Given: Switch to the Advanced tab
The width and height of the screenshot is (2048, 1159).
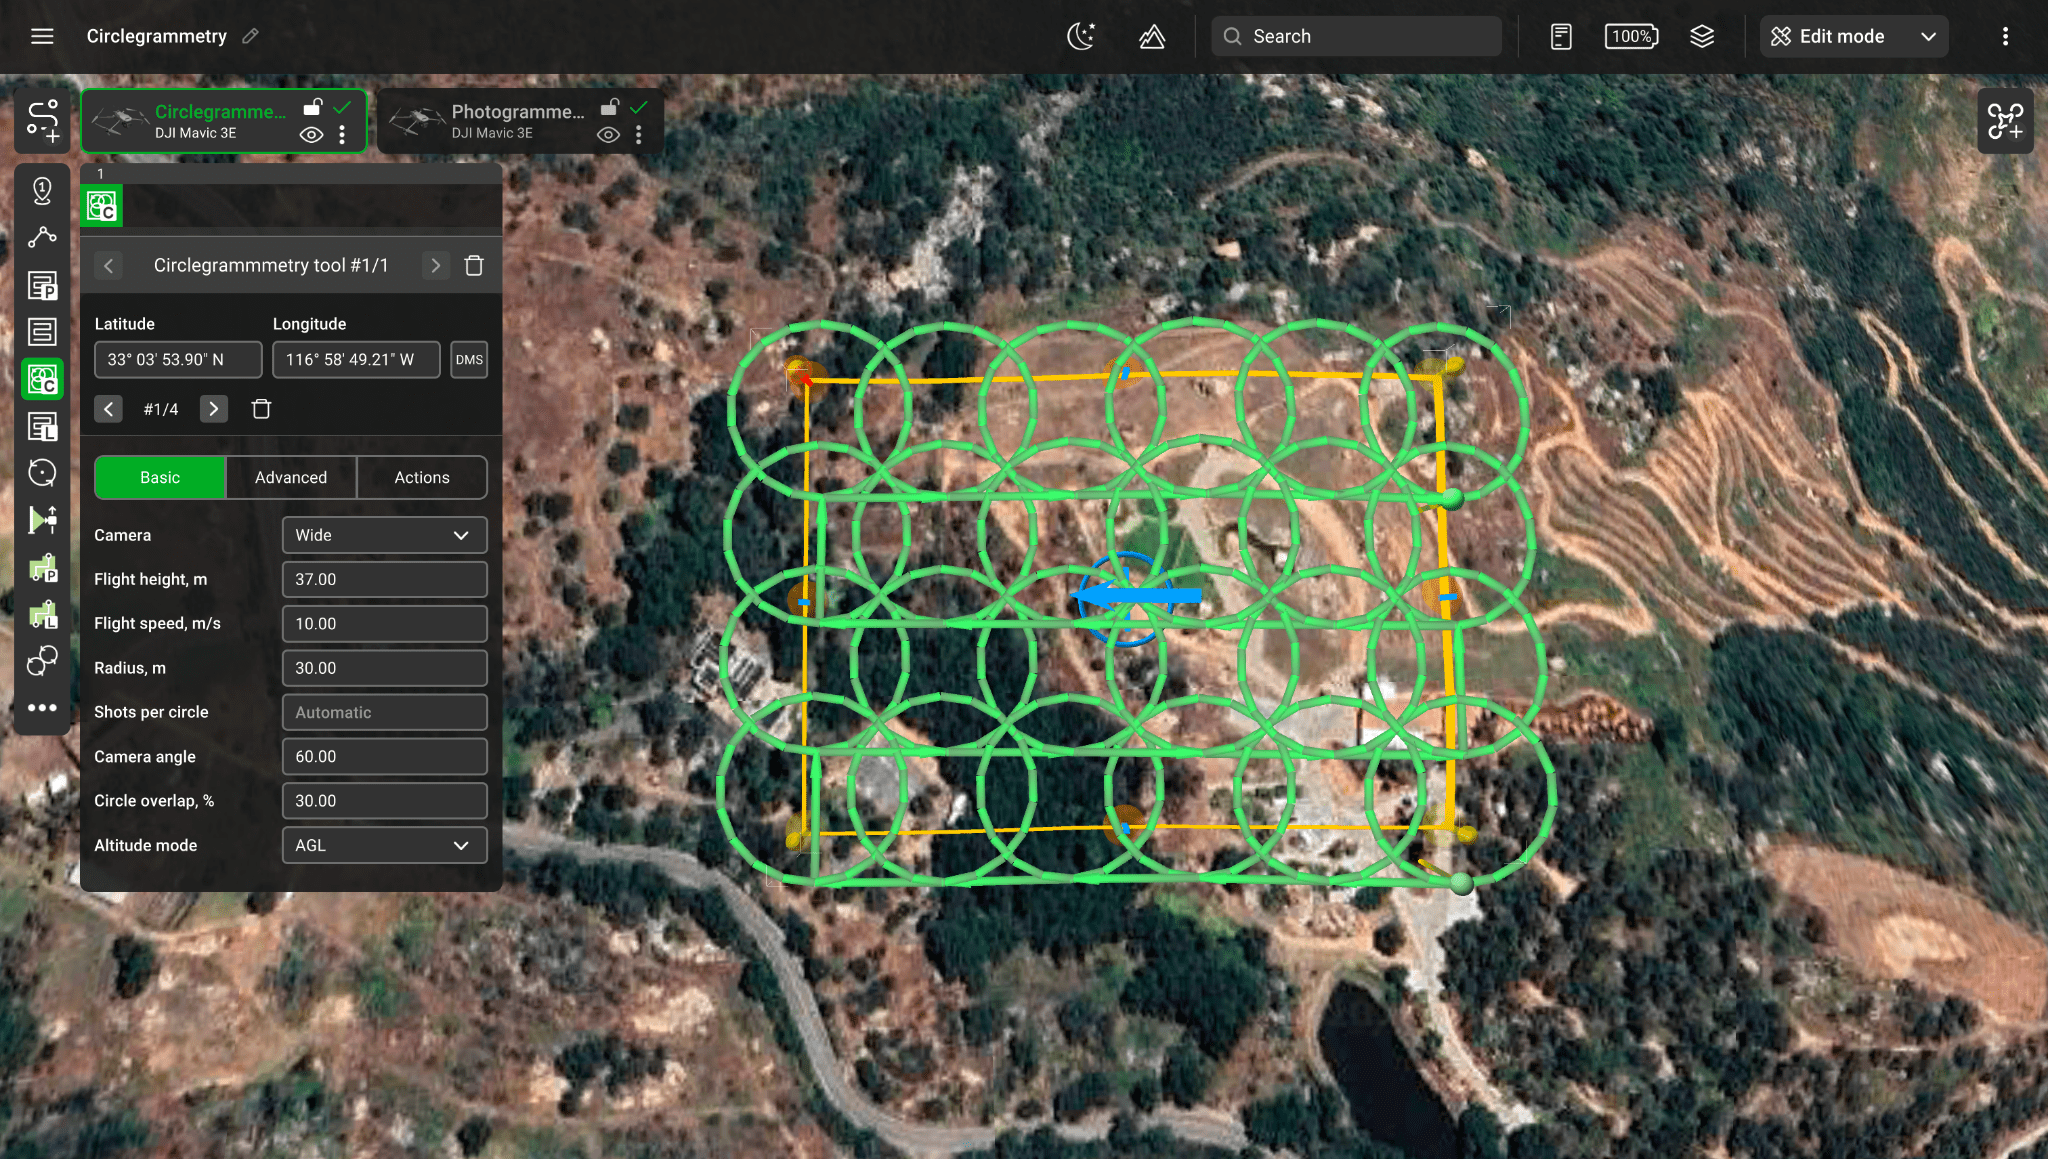Looking at the screenshot, I should point(291,477).
